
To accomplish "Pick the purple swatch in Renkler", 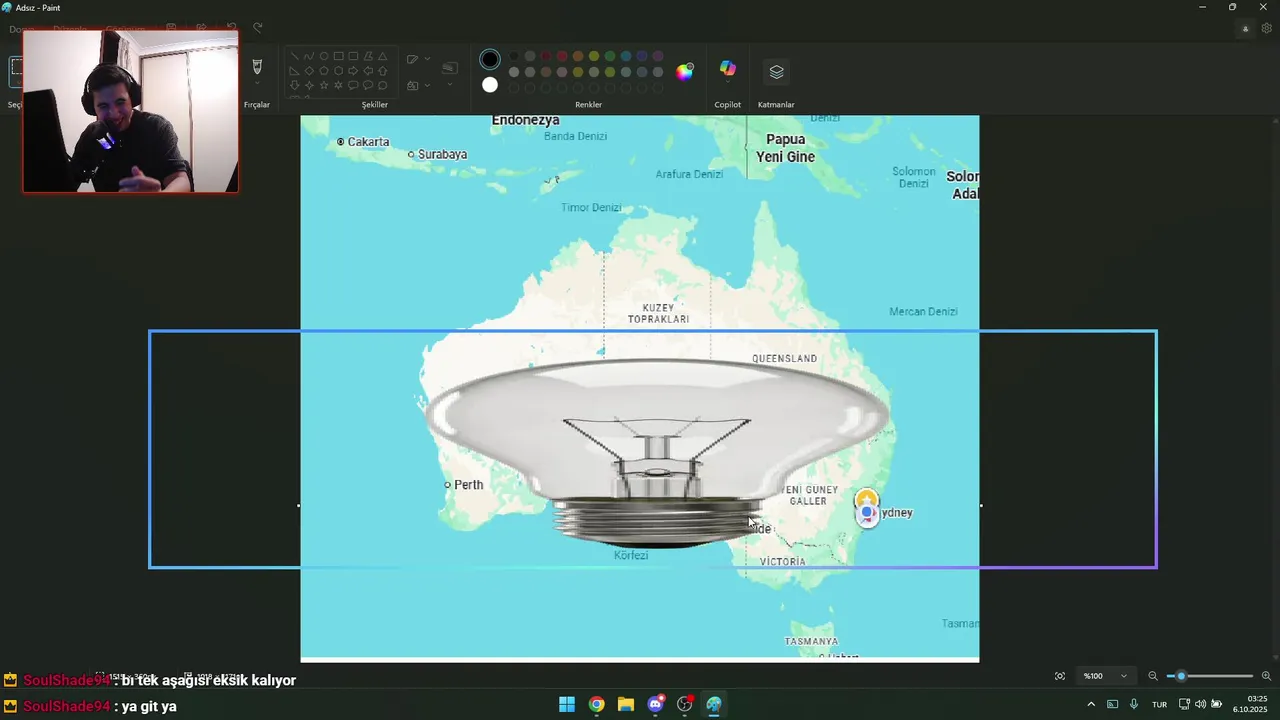I will [x=658, y=56].
